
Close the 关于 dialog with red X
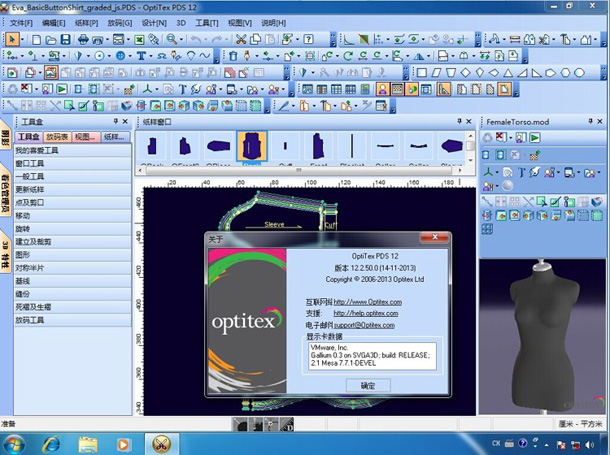pos(435,237)
